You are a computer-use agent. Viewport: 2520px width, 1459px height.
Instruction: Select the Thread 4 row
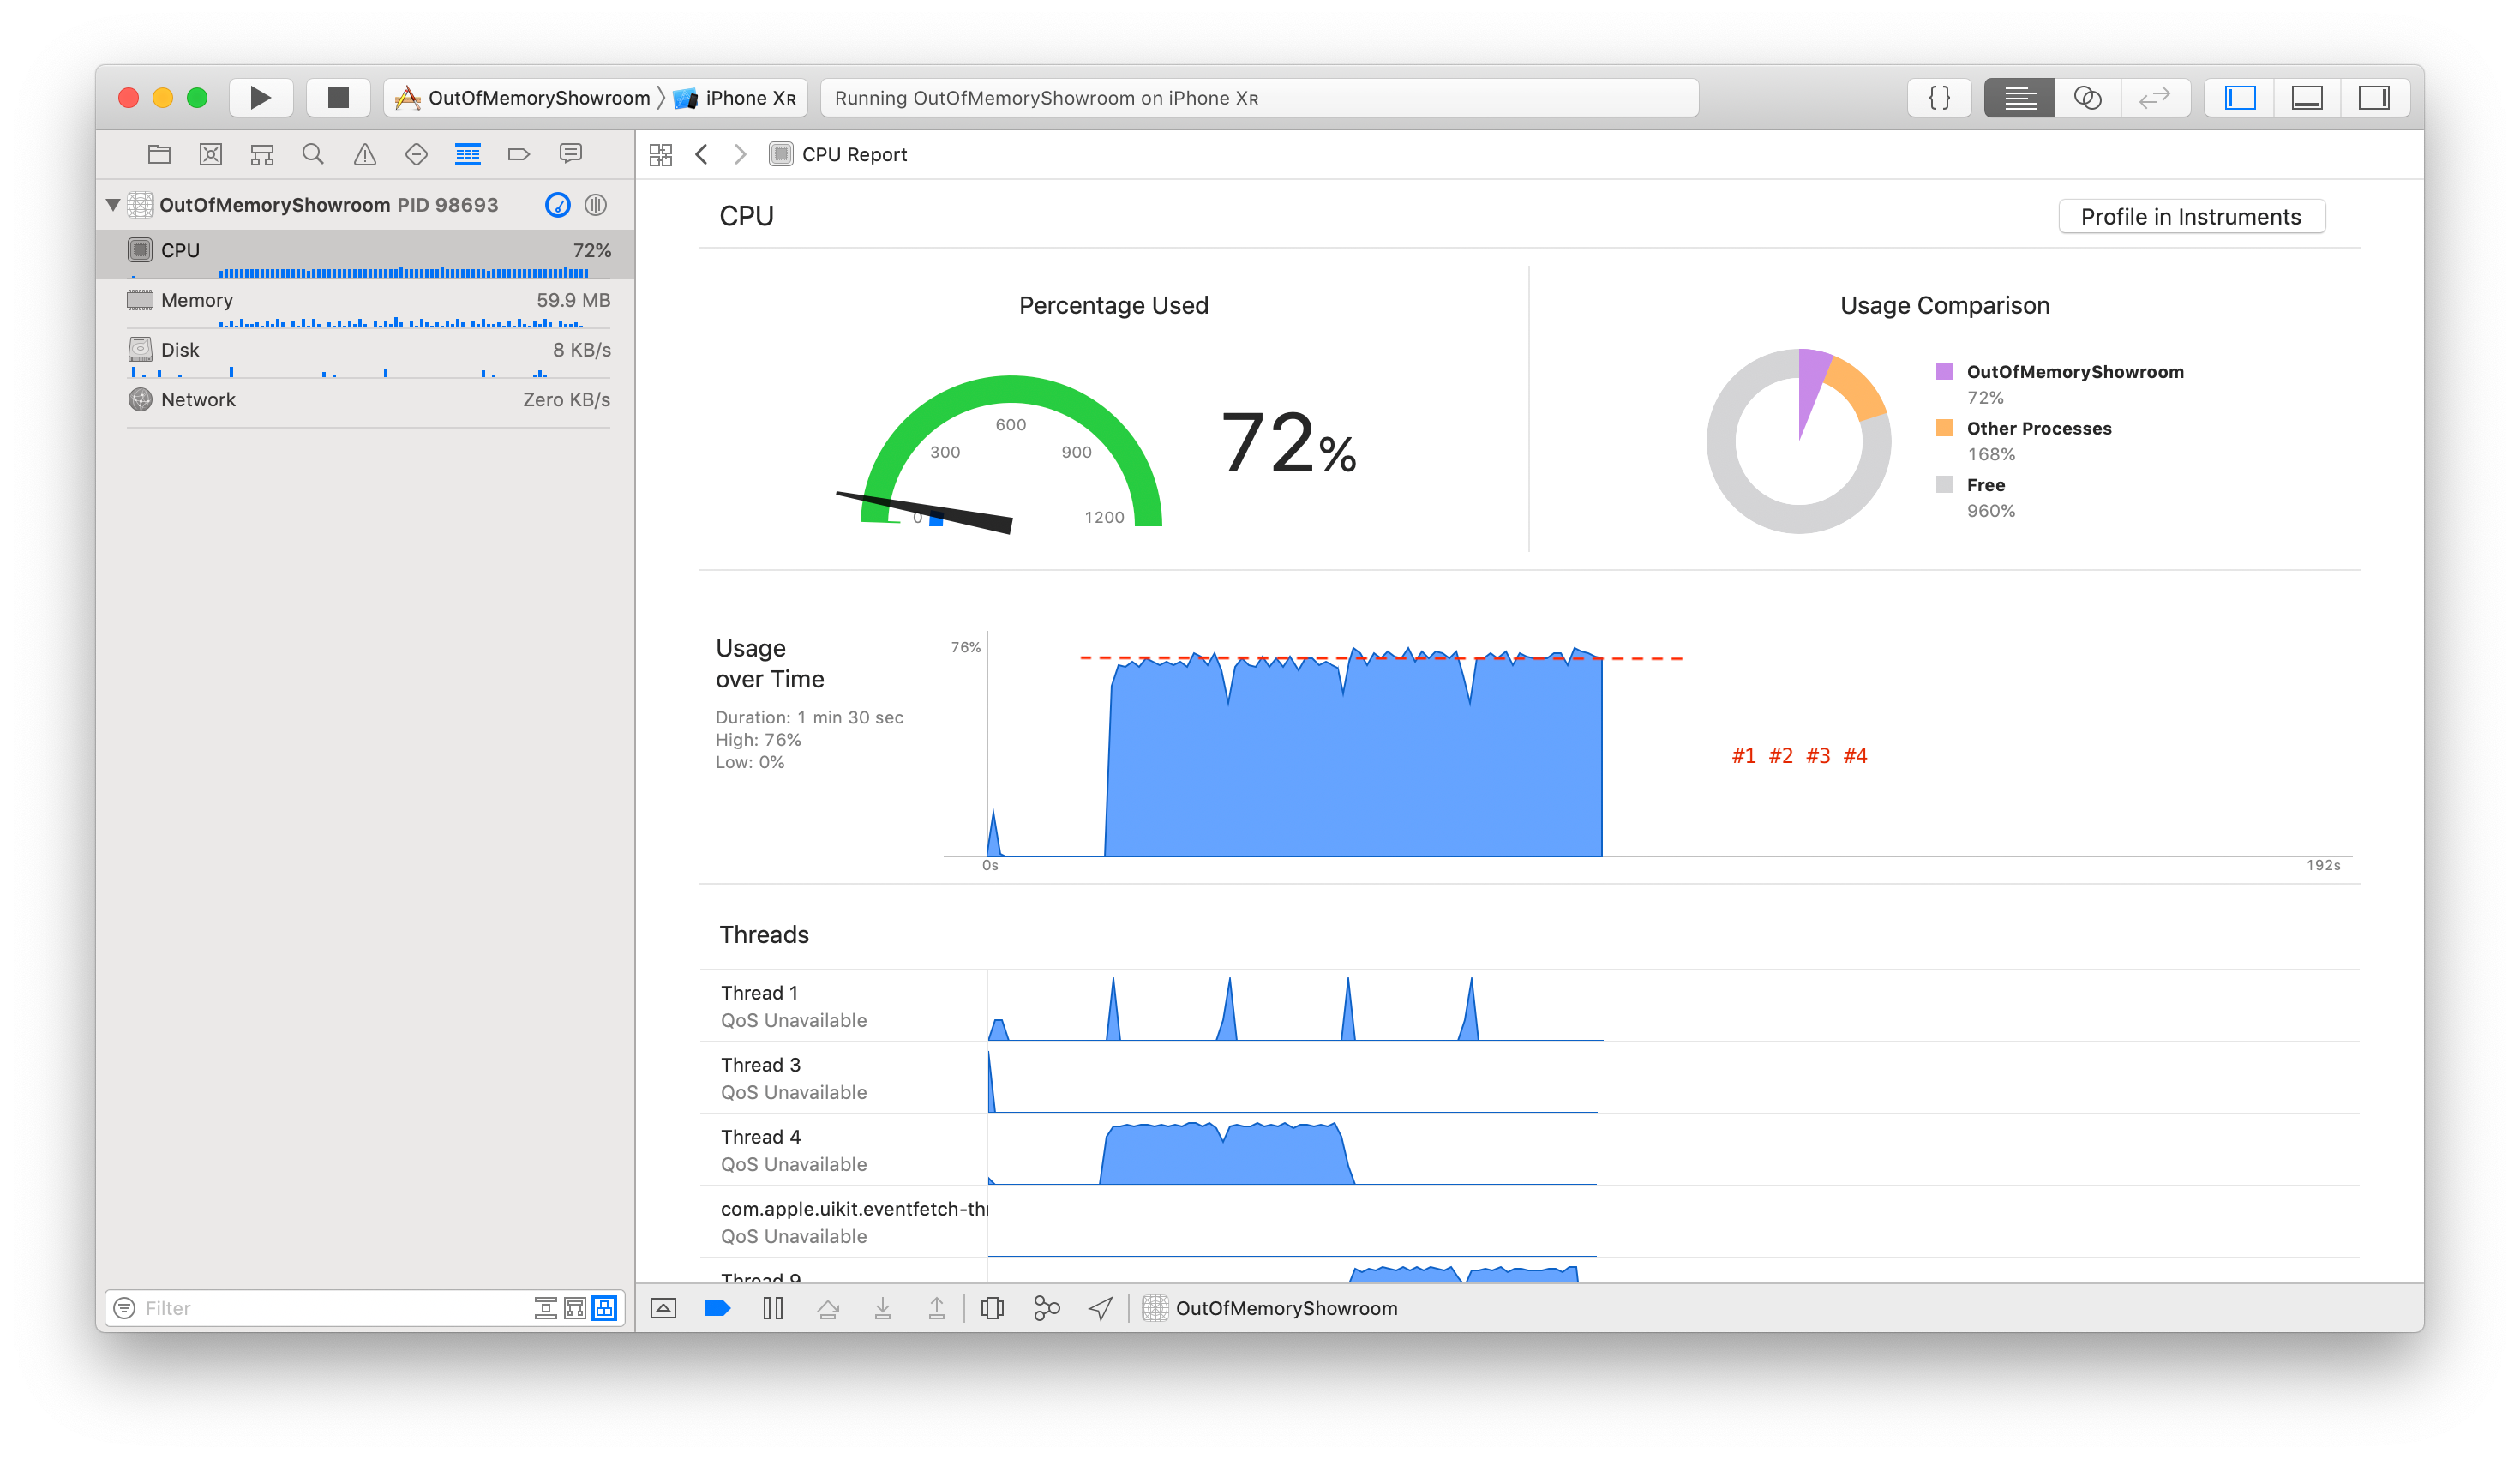tap(1529, 1150)
